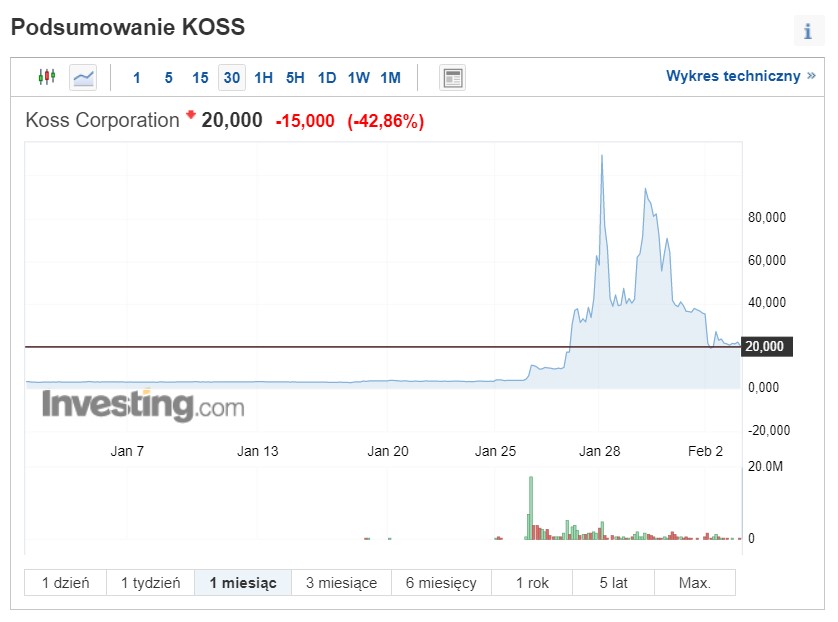Switch interval to 1M
838x622 pixels.
[x=390, y=78]
